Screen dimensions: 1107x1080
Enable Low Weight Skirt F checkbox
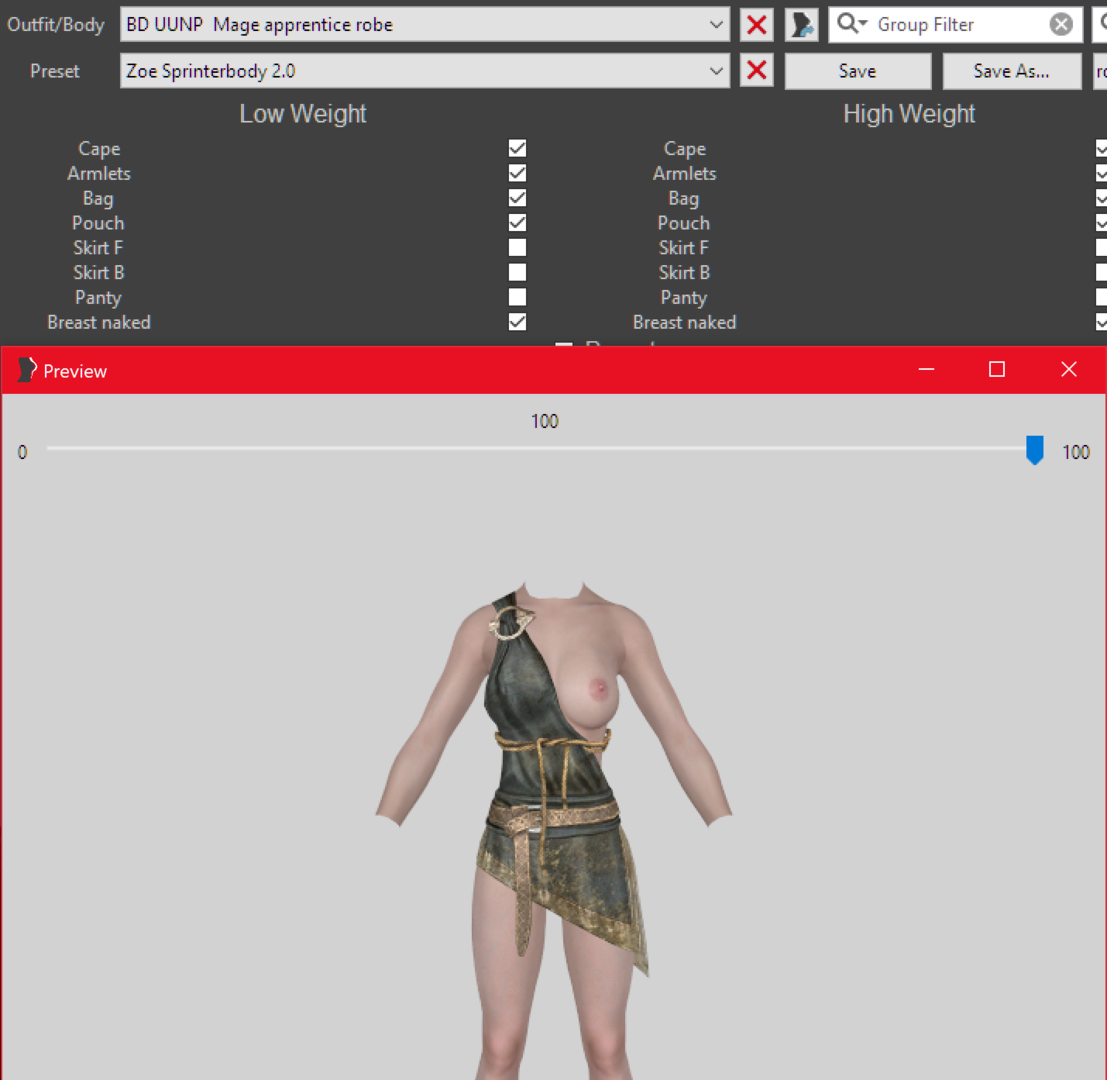(517, 247)
